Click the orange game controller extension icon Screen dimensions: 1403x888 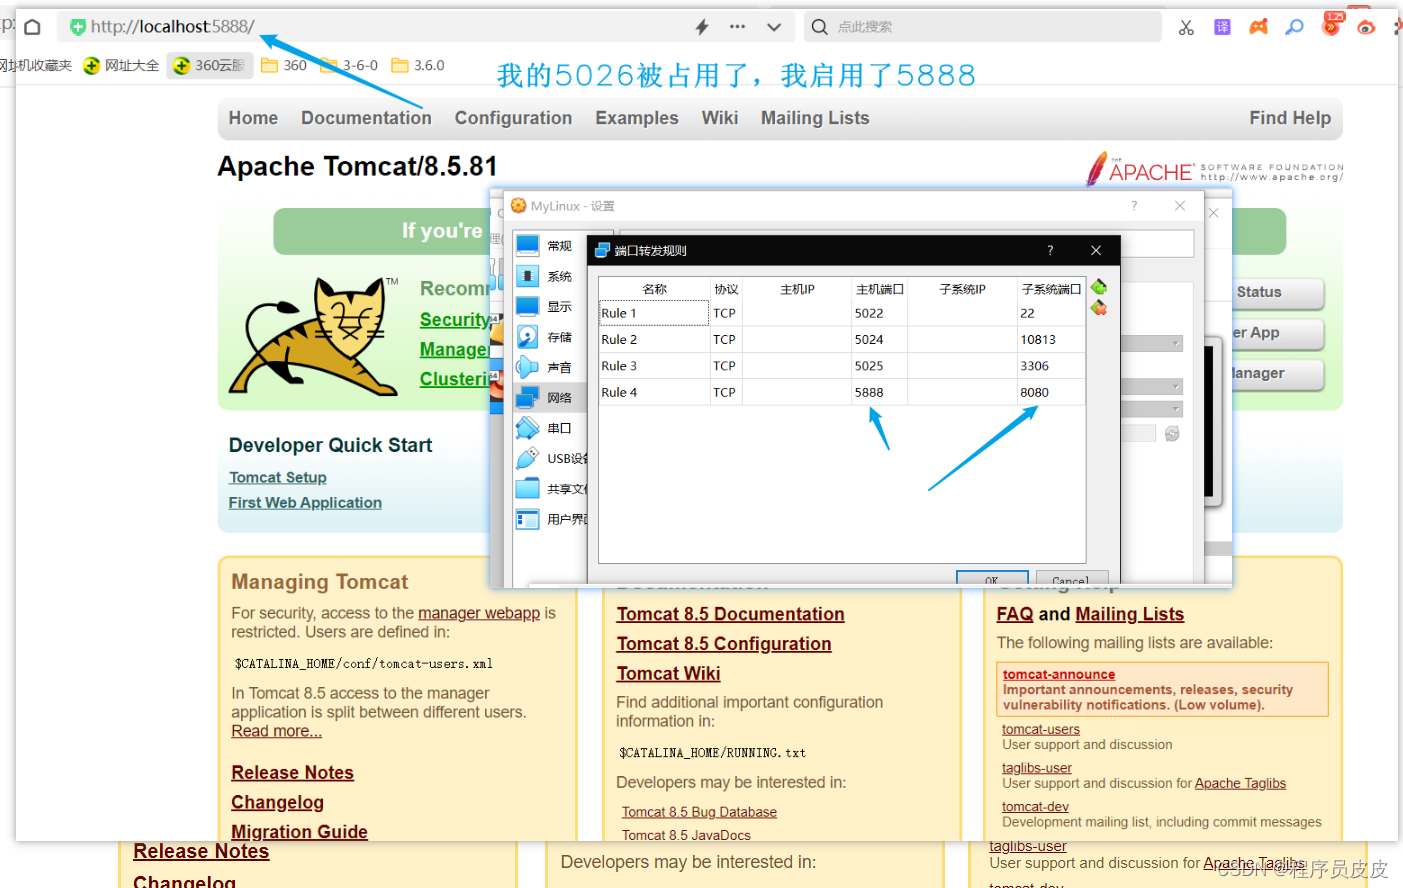click(x=1258, y=27)
